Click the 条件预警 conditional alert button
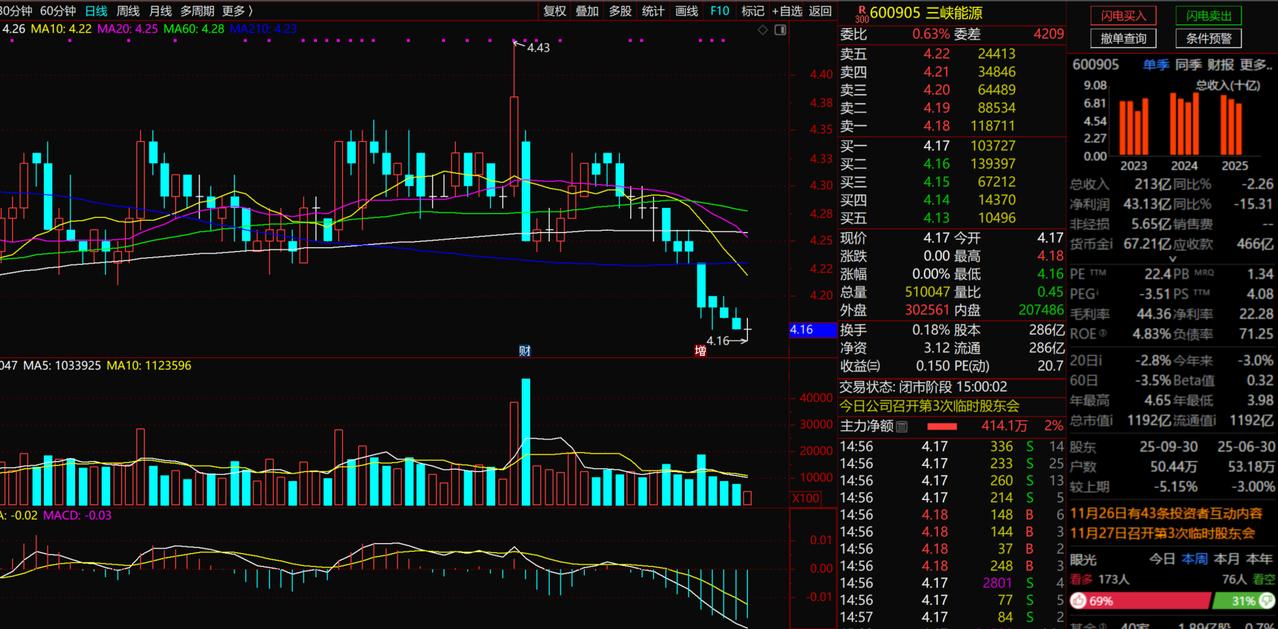The width and height of the screenshot is (1278, 629). tap(1209, 38)
